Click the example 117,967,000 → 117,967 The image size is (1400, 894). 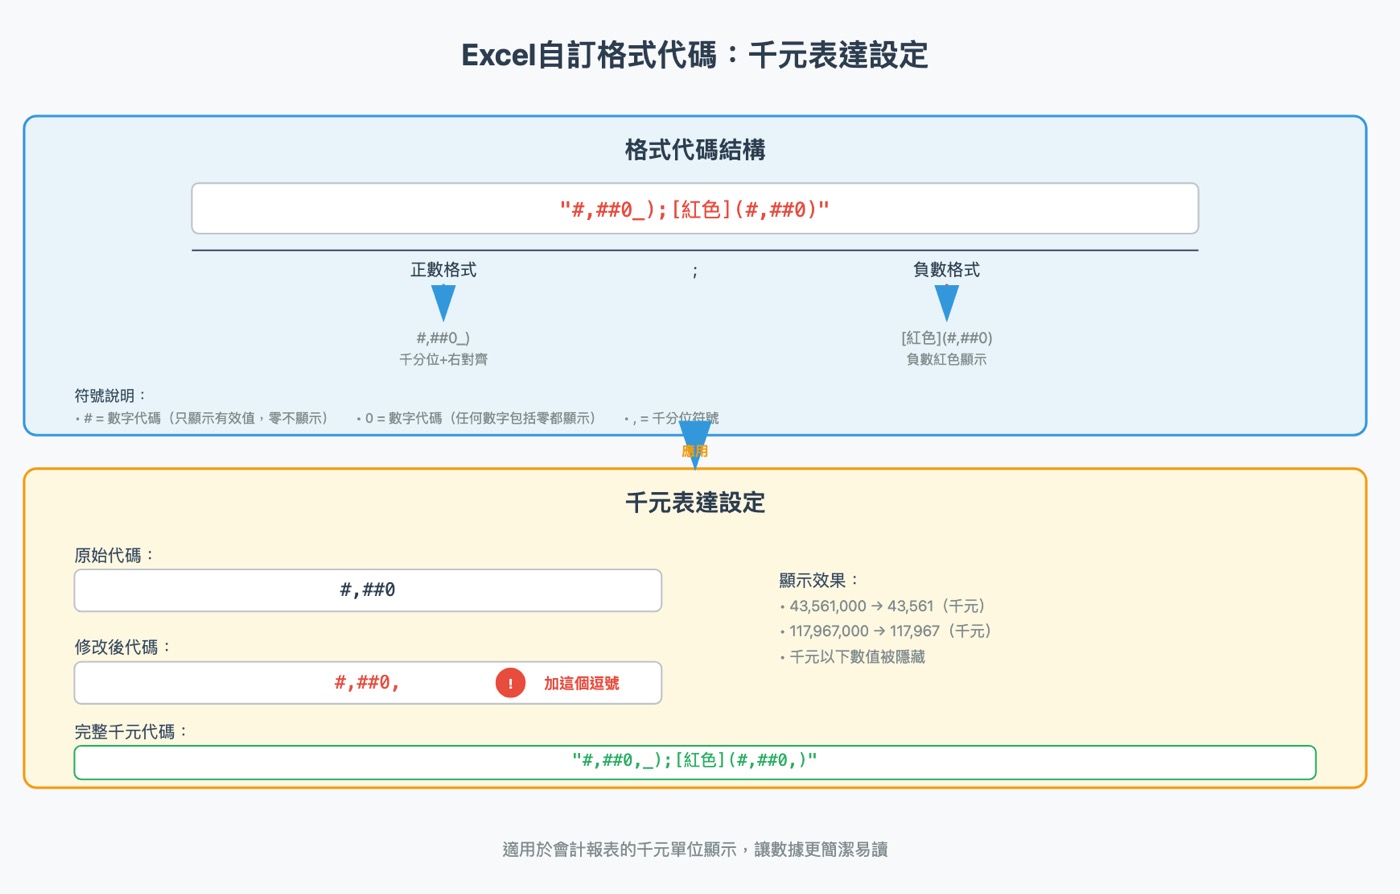tap(885, 631)
